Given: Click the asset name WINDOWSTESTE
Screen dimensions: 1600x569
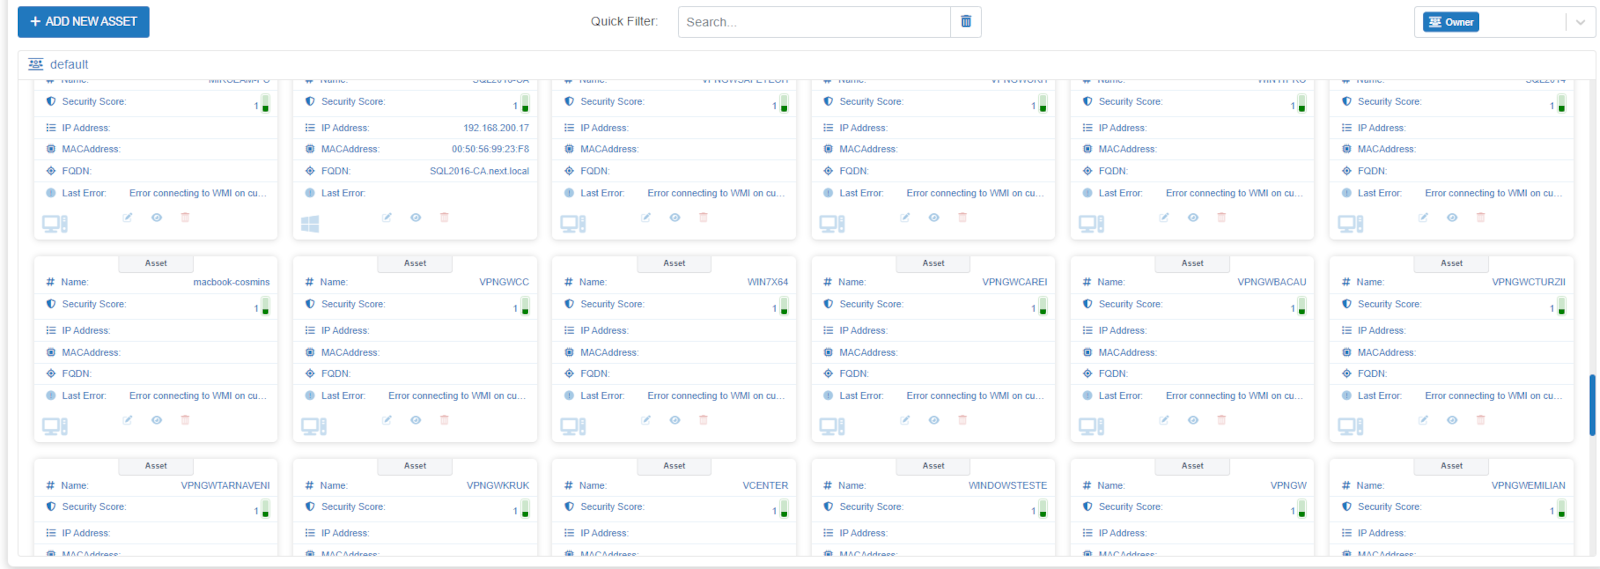Looking at the screenshot, I should click(x=1008, y=486).
